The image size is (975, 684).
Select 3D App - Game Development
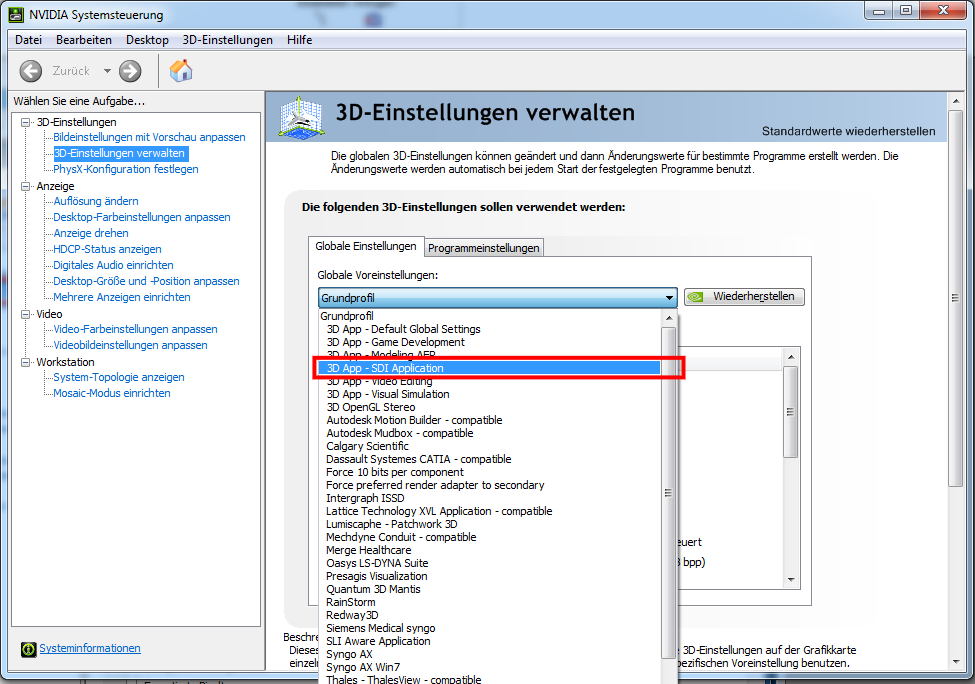click(489, 342)
